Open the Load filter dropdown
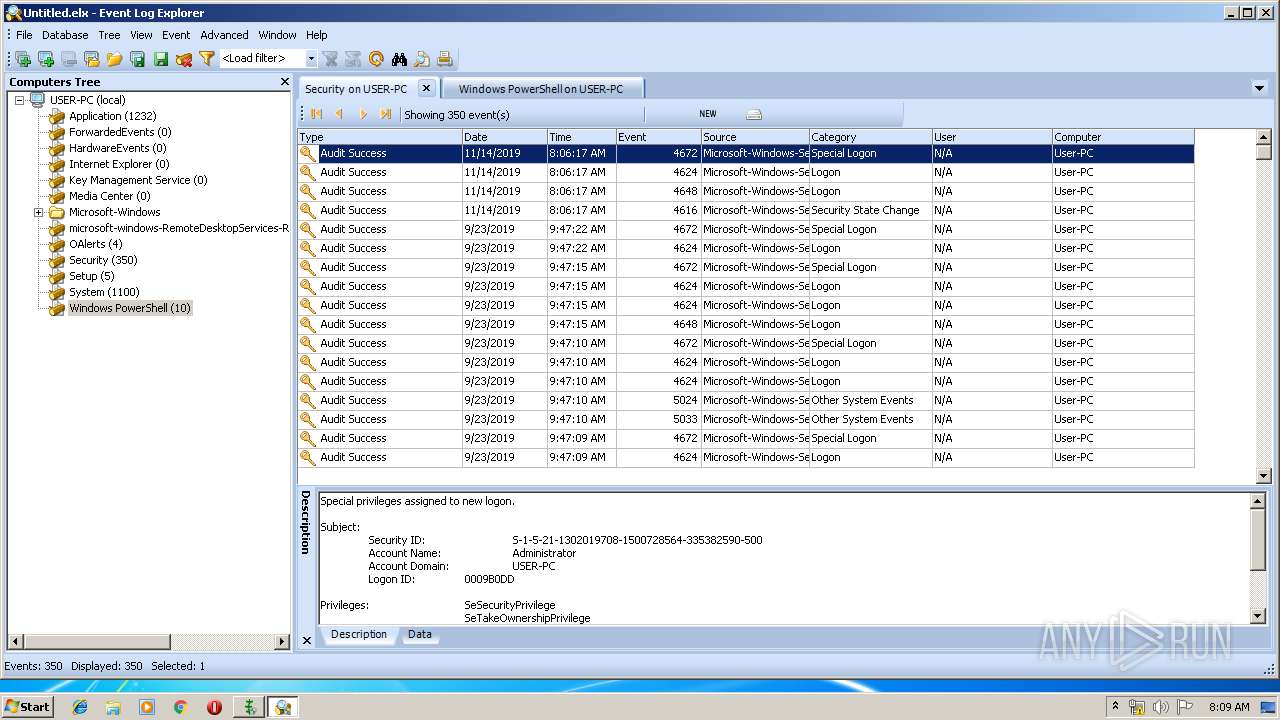 (311, 59)
